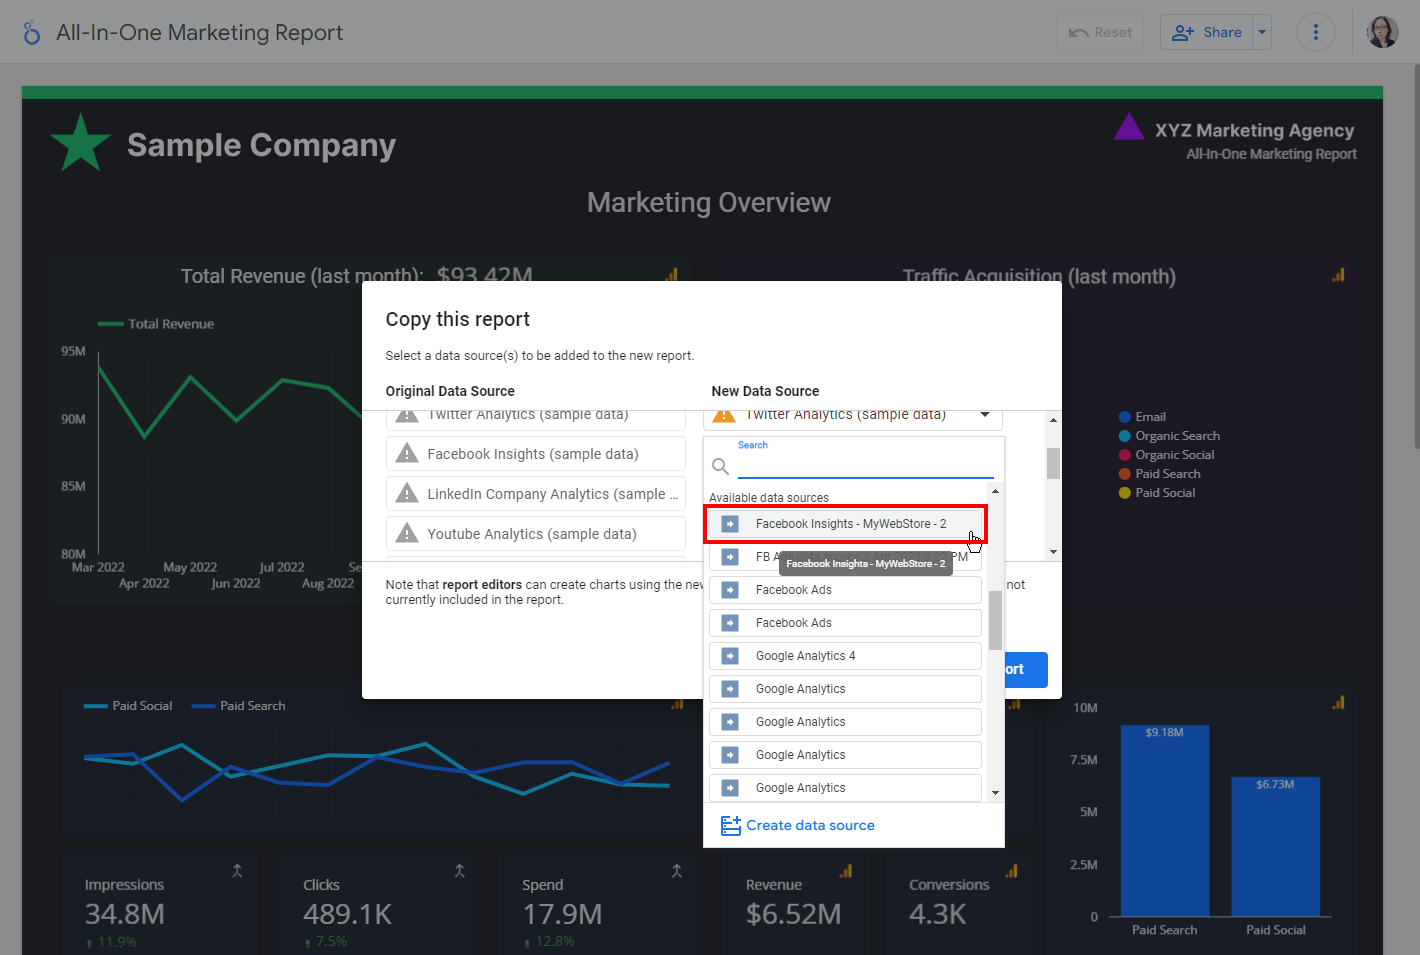Click the warning icon beside Youtube Analytics (sample data)
The width and height of the screenshot is (1420, 955).
pyautogui.click(x=407, y=534)
